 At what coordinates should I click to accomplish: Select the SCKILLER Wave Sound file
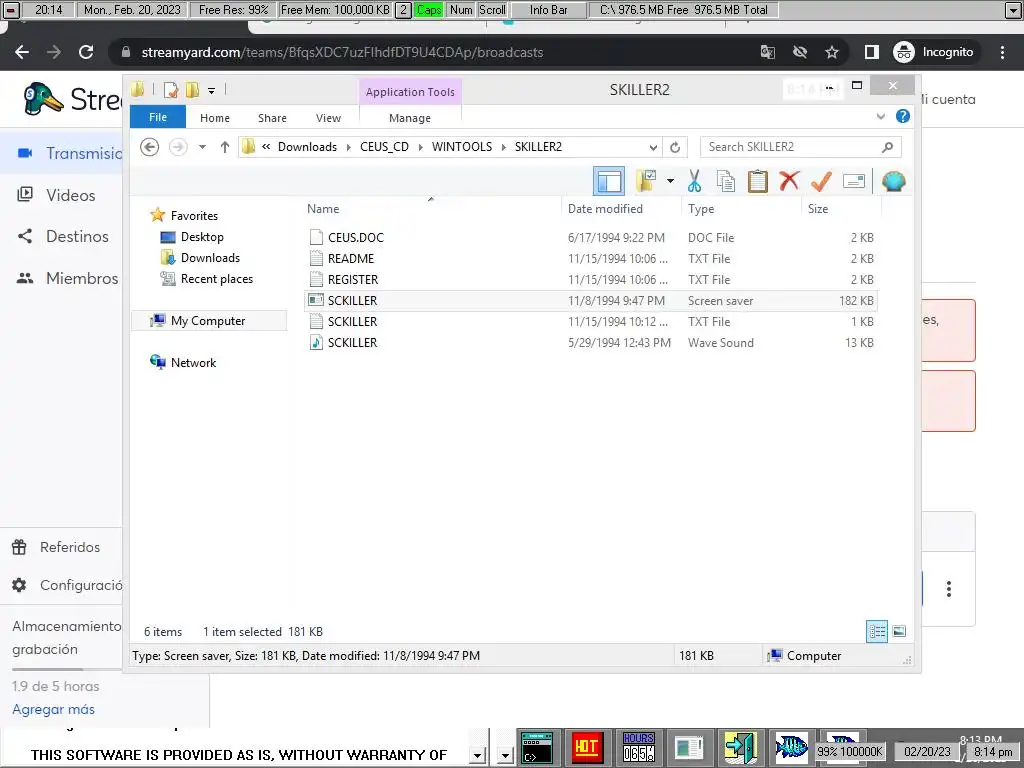point(591,342)
